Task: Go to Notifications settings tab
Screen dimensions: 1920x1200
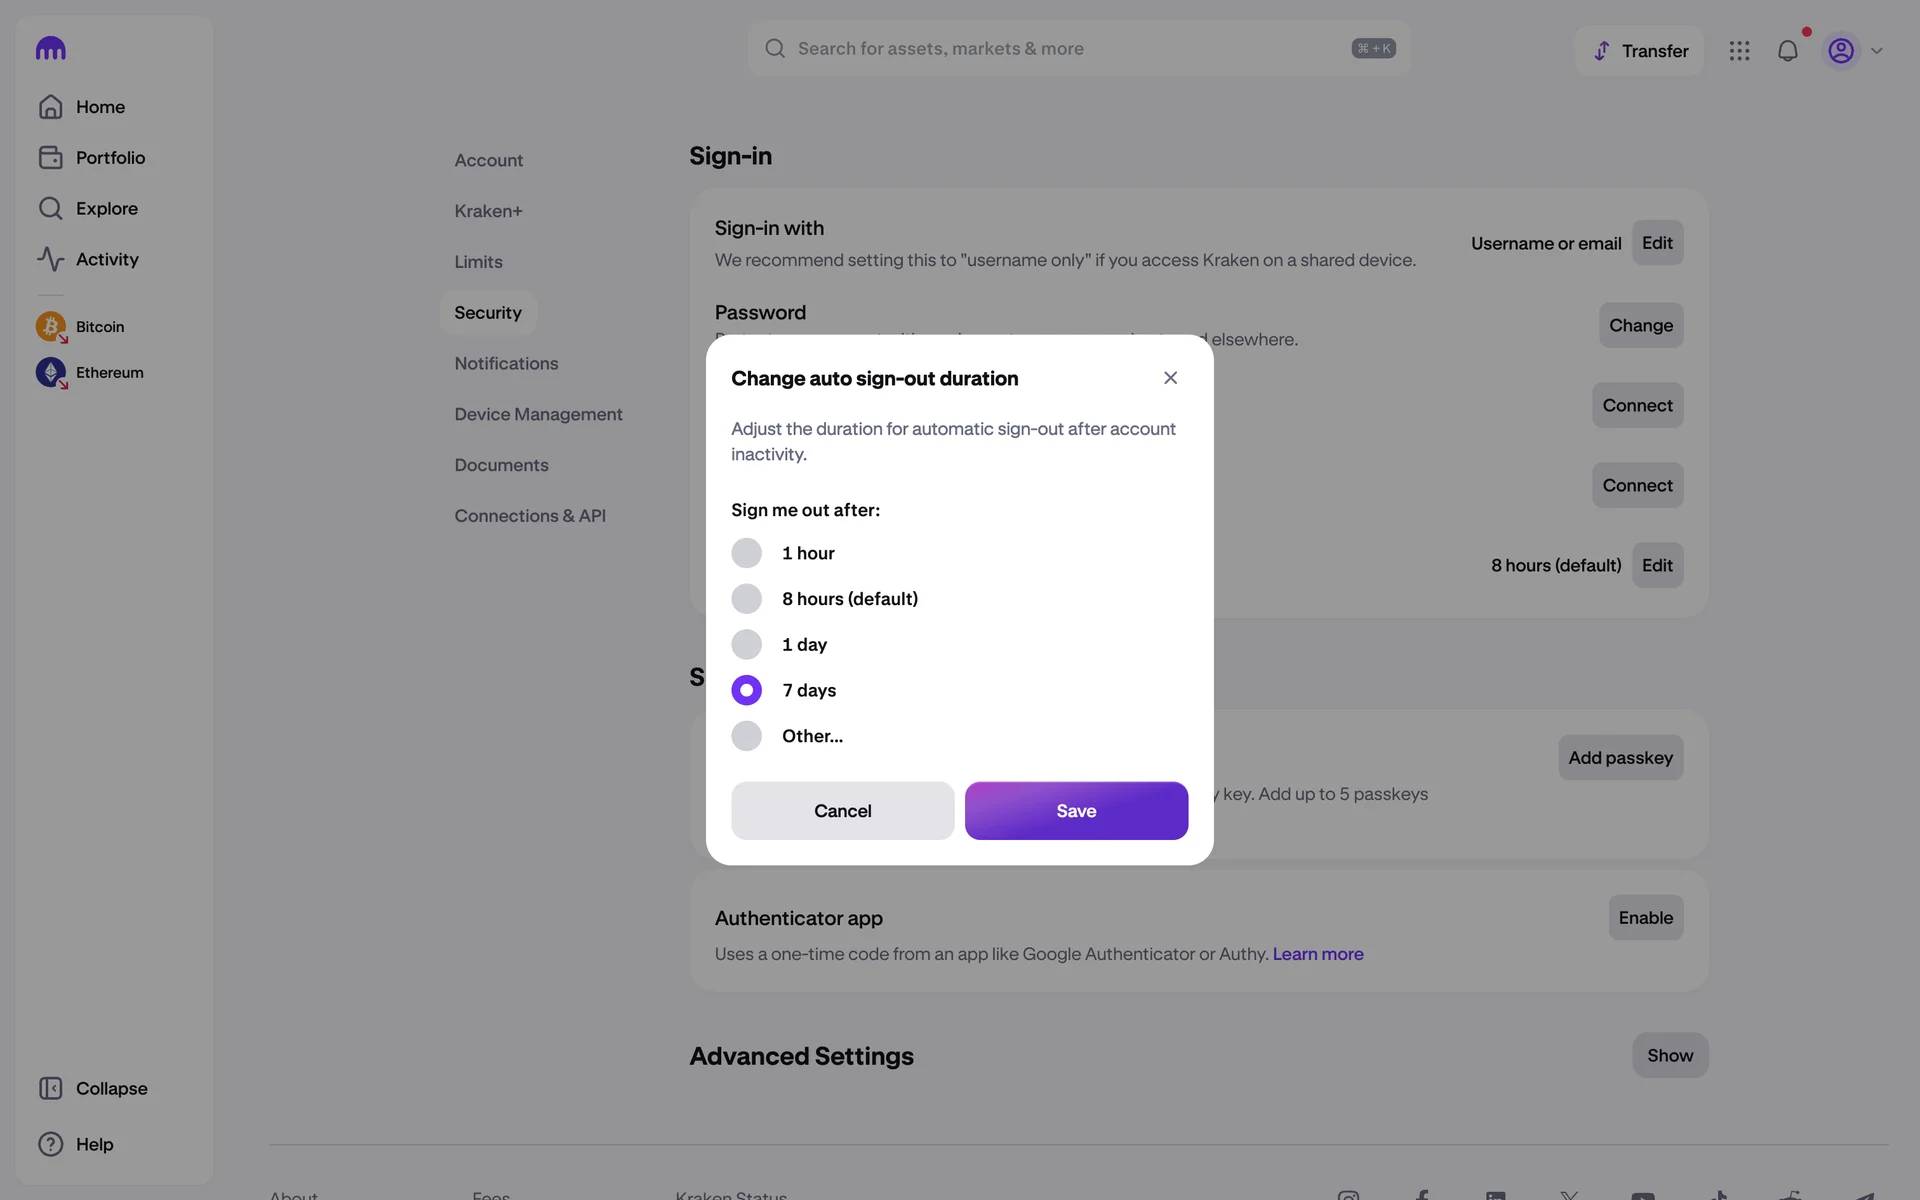Action: coord(506,364)
